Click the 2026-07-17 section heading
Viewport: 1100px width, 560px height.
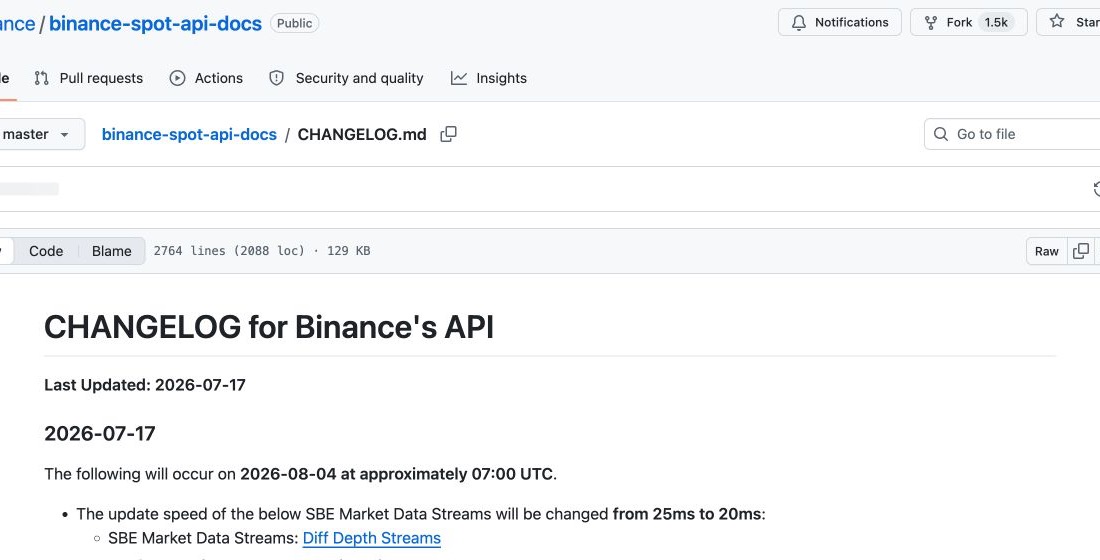coord(100,433)
